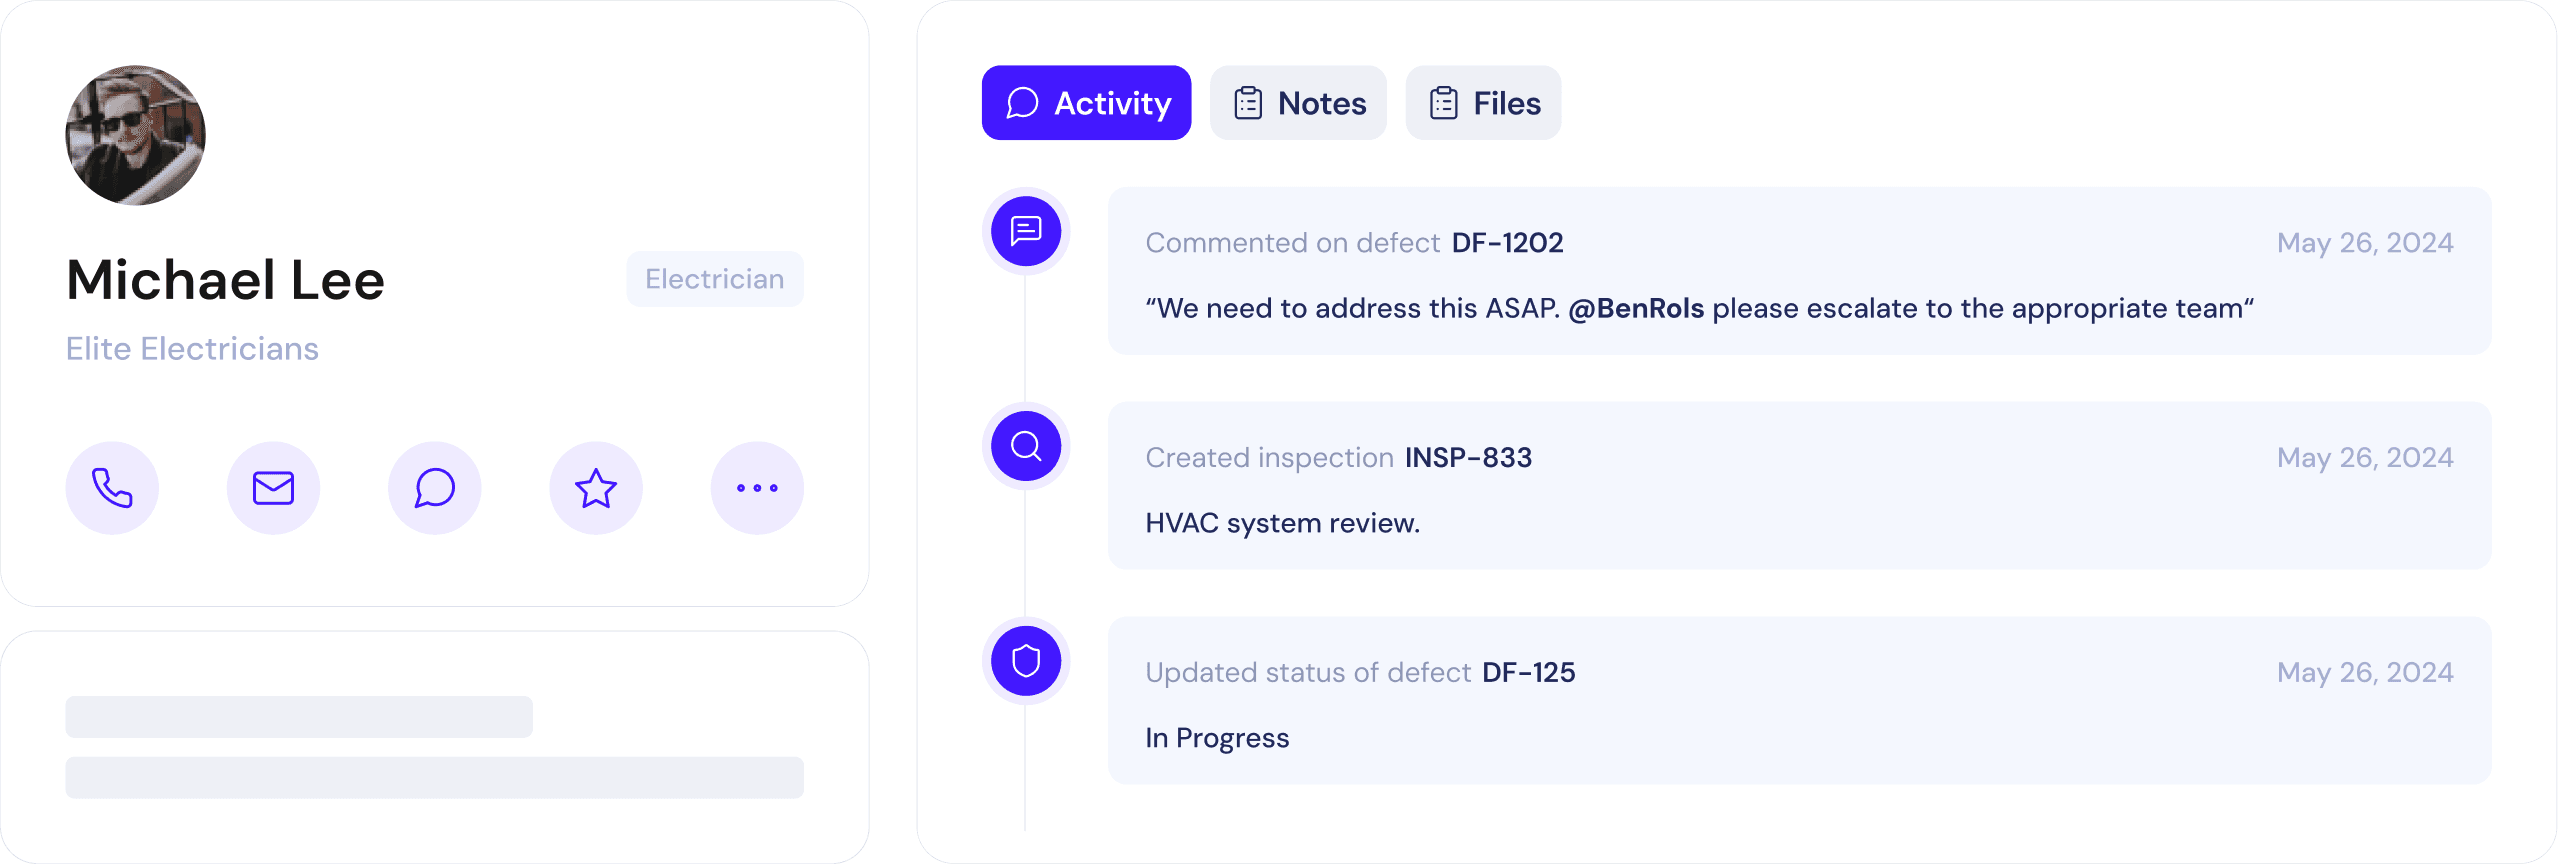Click the magnifier inspection timeline icon
Screen dimensions: 2558x864
click(1026, 446)
